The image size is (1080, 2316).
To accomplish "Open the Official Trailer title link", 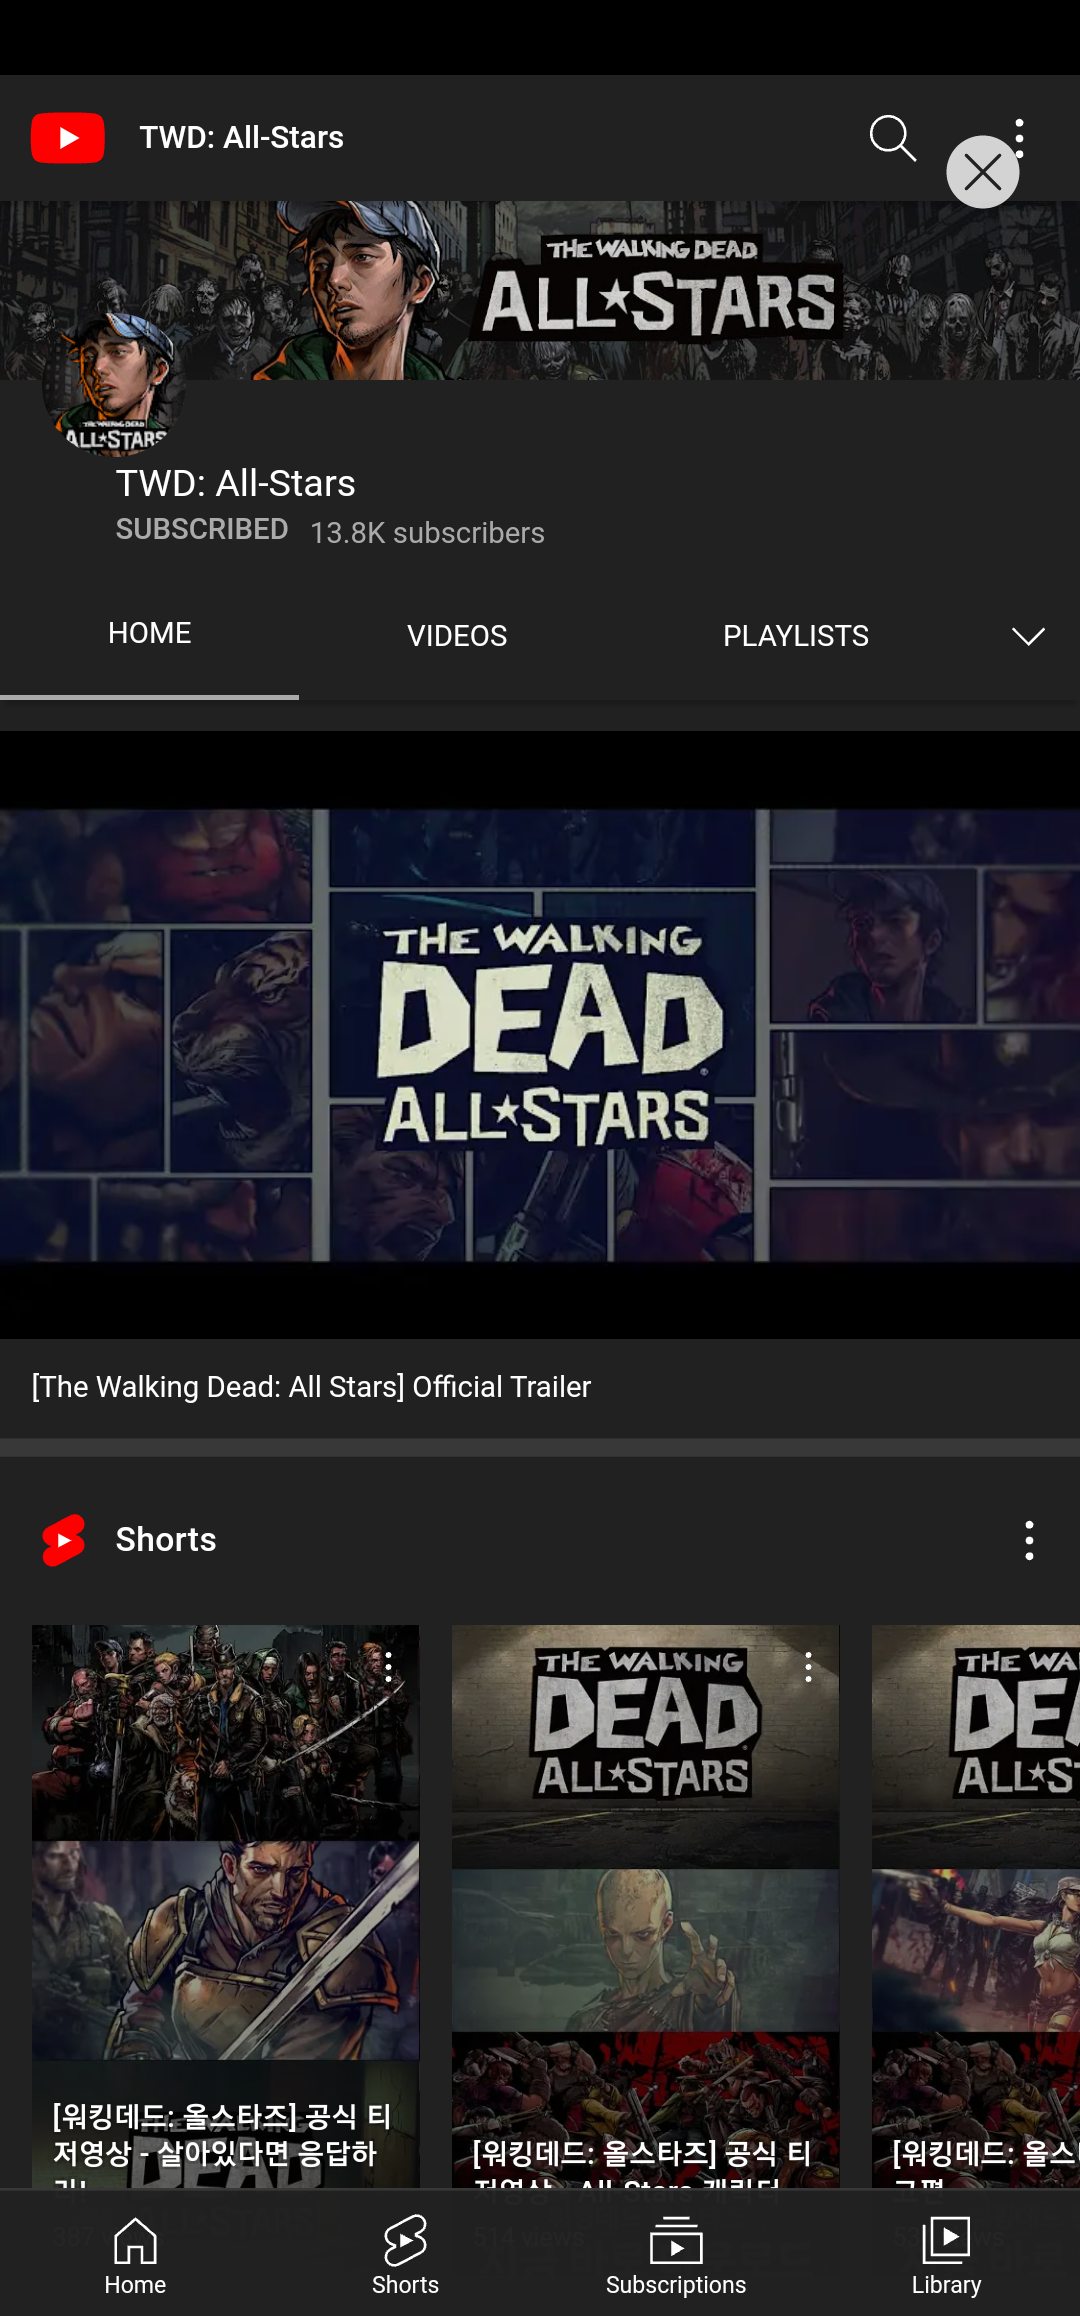I will [x=311, y=1387].
